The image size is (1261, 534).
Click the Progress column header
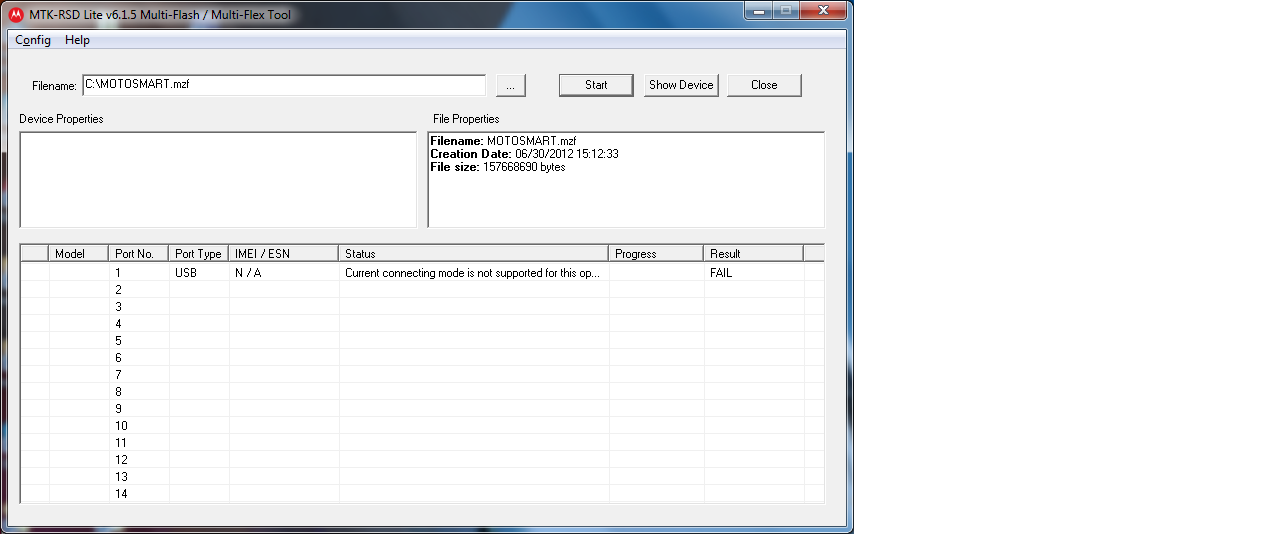656,254
